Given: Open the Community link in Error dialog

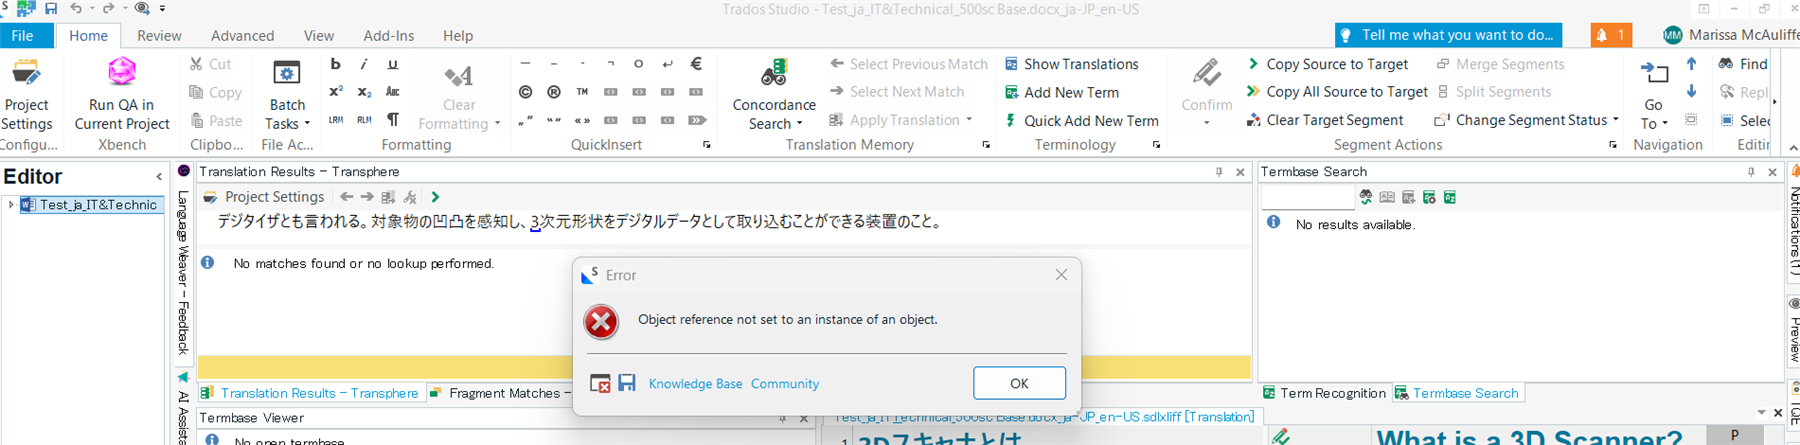Looking at the screenshot, I should pyautogui.click(x=785, y=384).
